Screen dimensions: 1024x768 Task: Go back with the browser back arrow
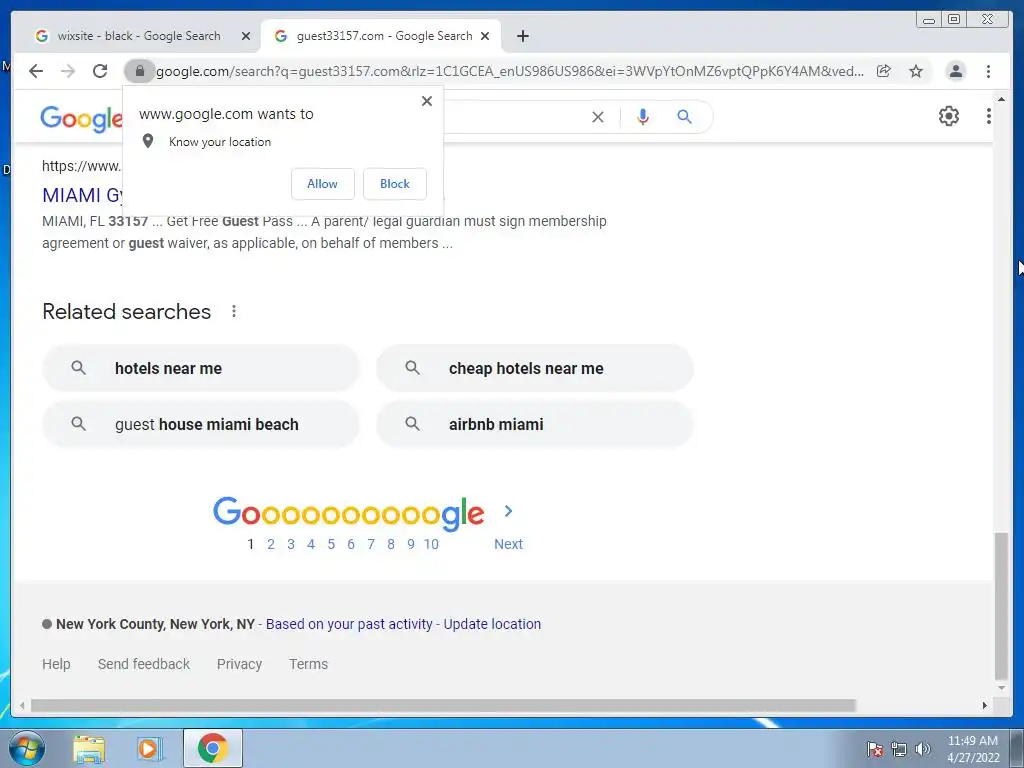click(36, 71)
